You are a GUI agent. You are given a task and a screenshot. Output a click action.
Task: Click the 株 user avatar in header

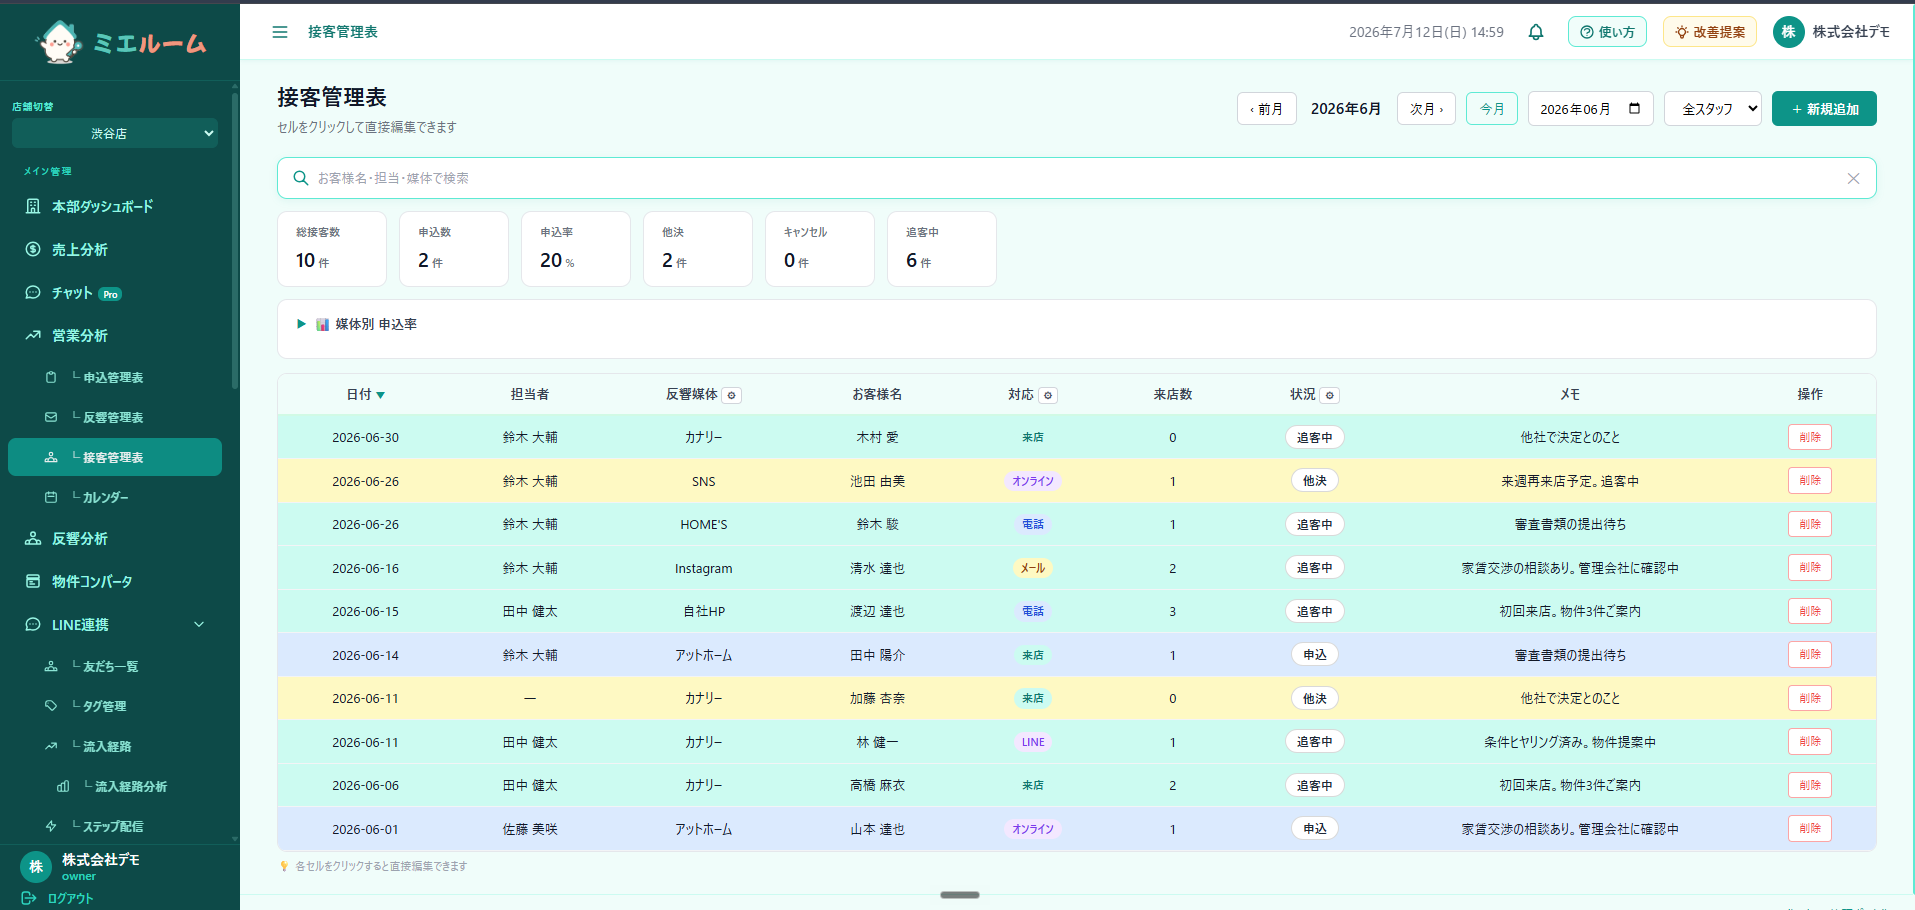[x=1788, y=32]
